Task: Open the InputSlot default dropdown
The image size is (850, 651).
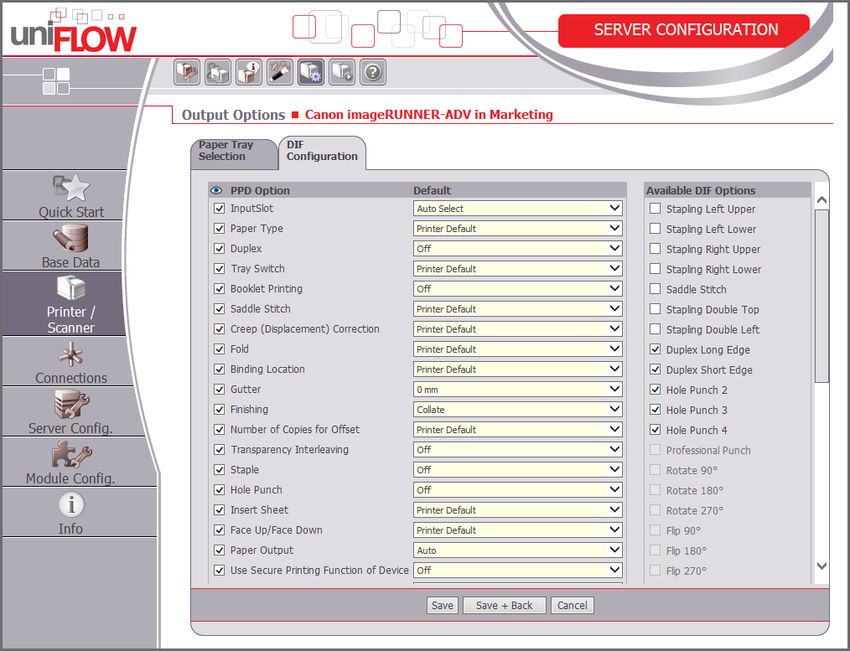Action: pos(518,209)
